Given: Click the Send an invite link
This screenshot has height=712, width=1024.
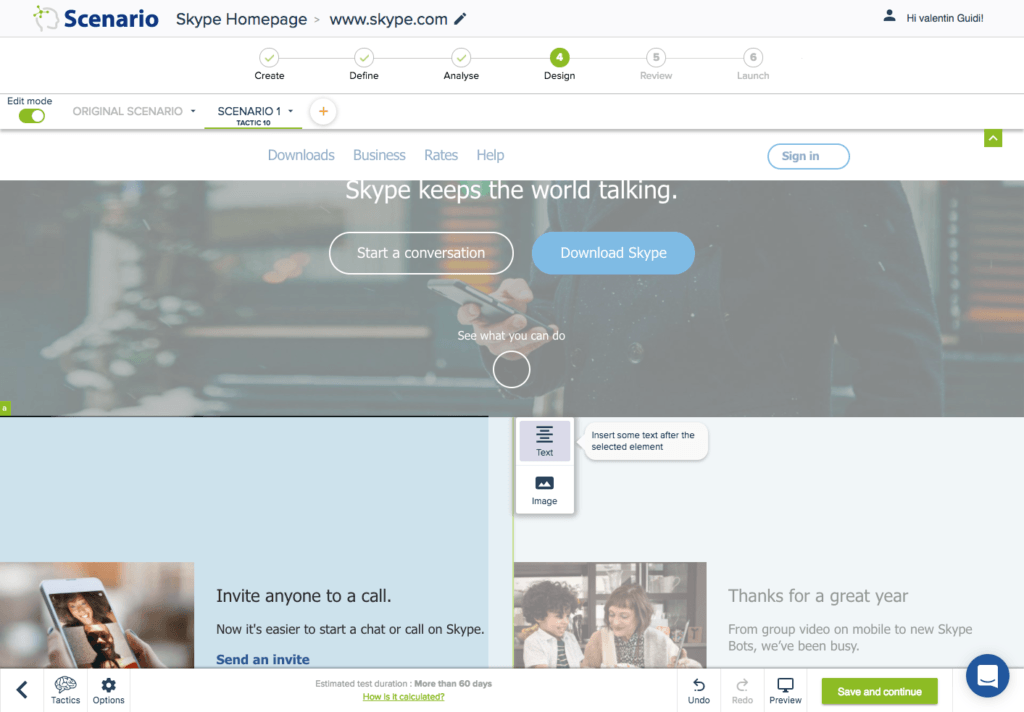Looking at the screenshot, I should pos(263,659).
